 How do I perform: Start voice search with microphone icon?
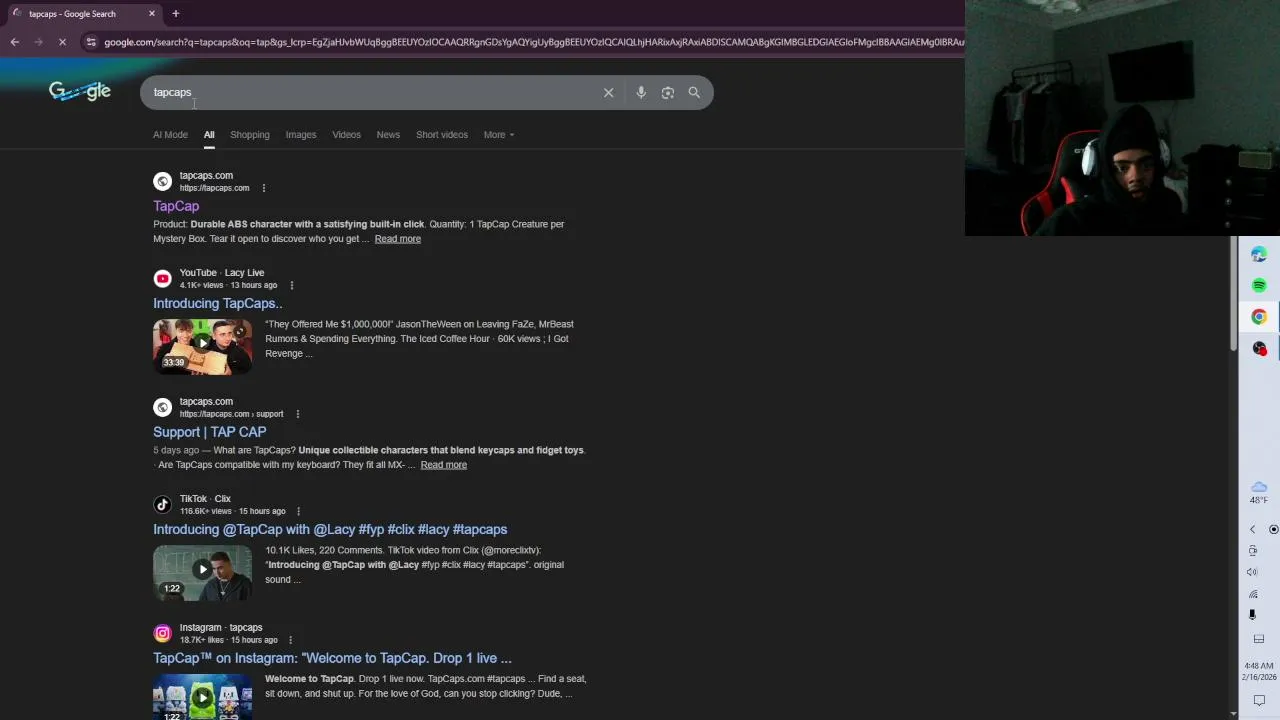coord(641,92)
